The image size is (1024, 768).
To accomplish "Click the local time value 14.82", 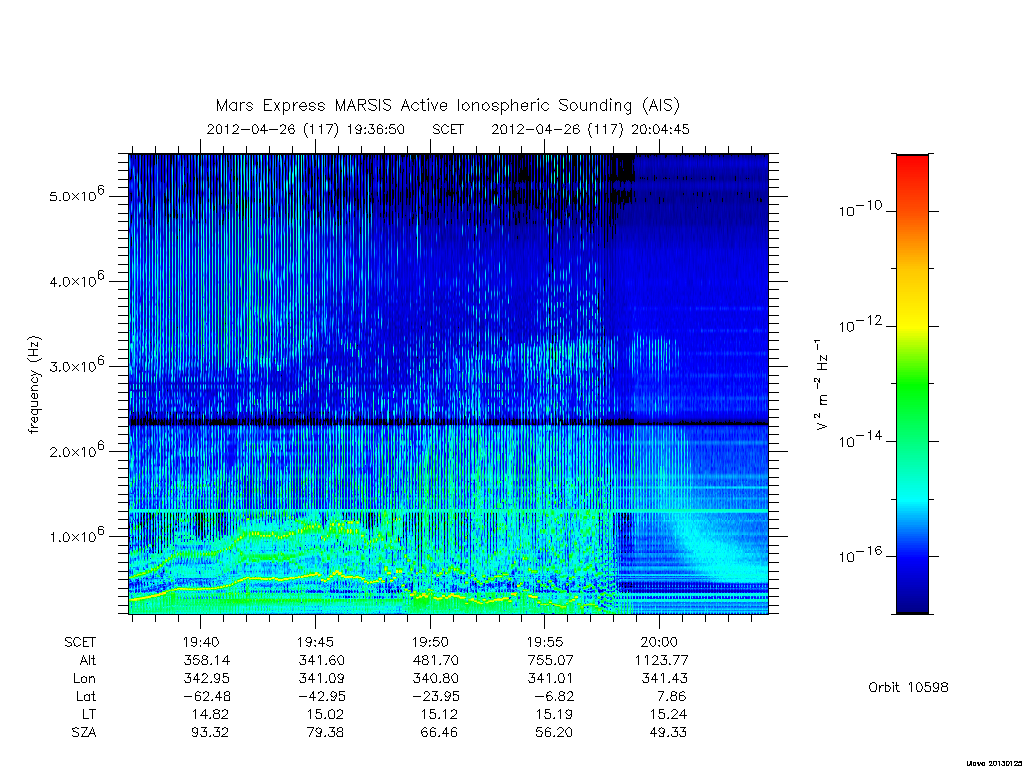I will (x=210, y=714).
